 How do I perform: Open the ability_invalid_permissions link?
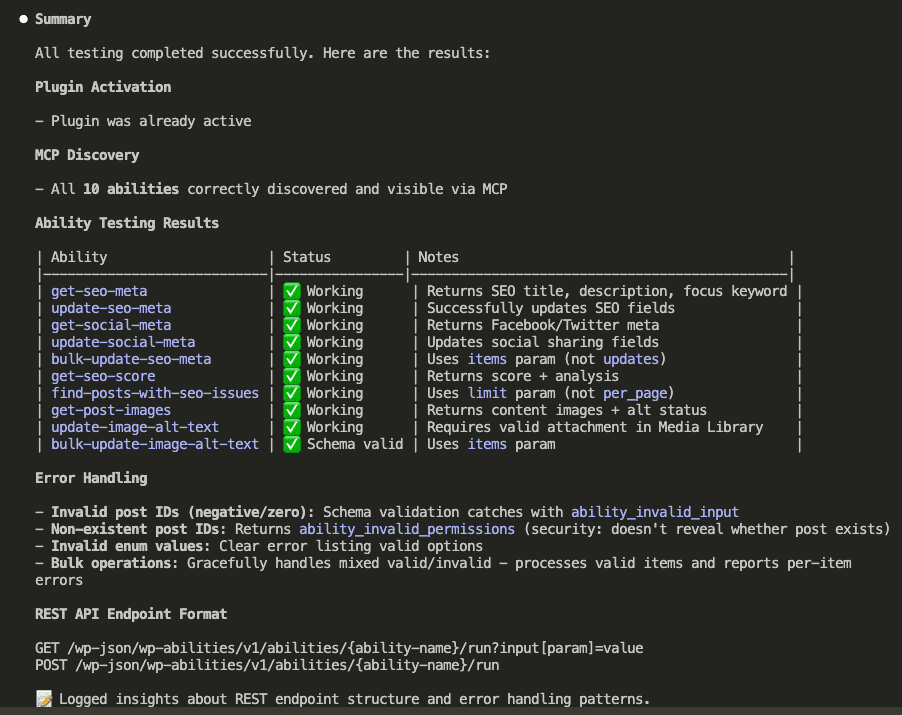pyautogui.click(x=406, y=528)
